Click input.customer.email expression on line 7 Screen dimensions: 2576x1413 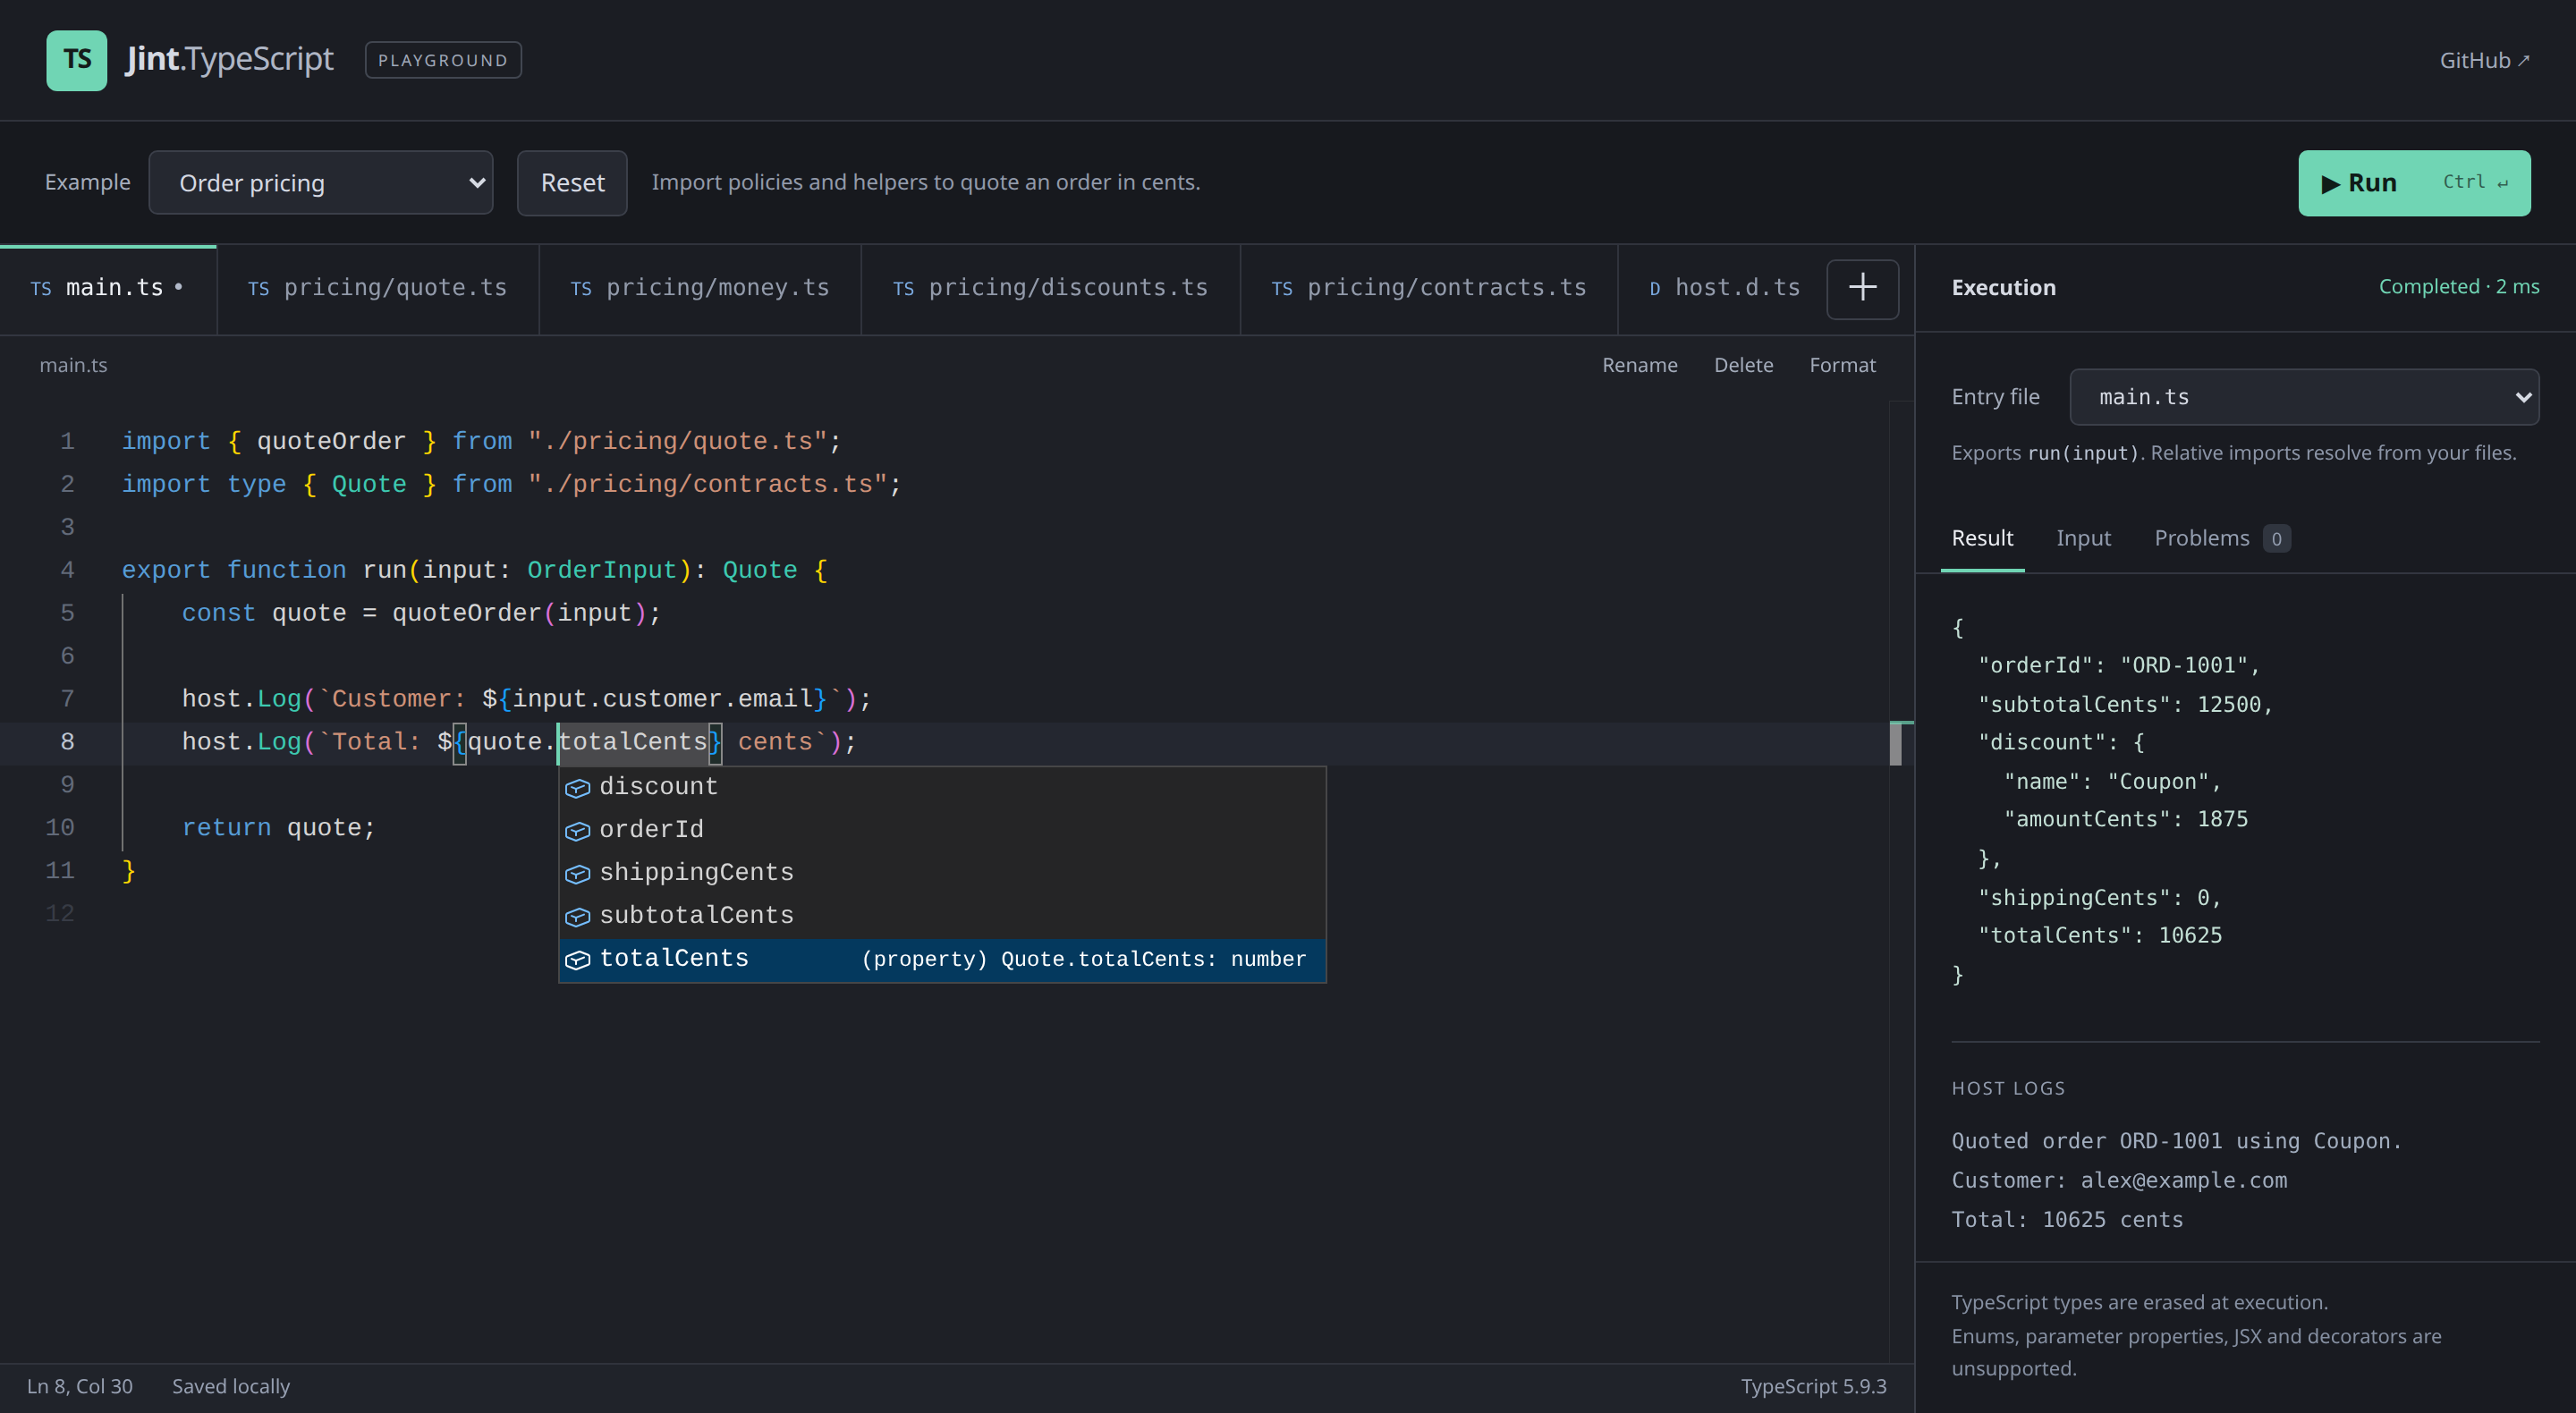point(662,700)
